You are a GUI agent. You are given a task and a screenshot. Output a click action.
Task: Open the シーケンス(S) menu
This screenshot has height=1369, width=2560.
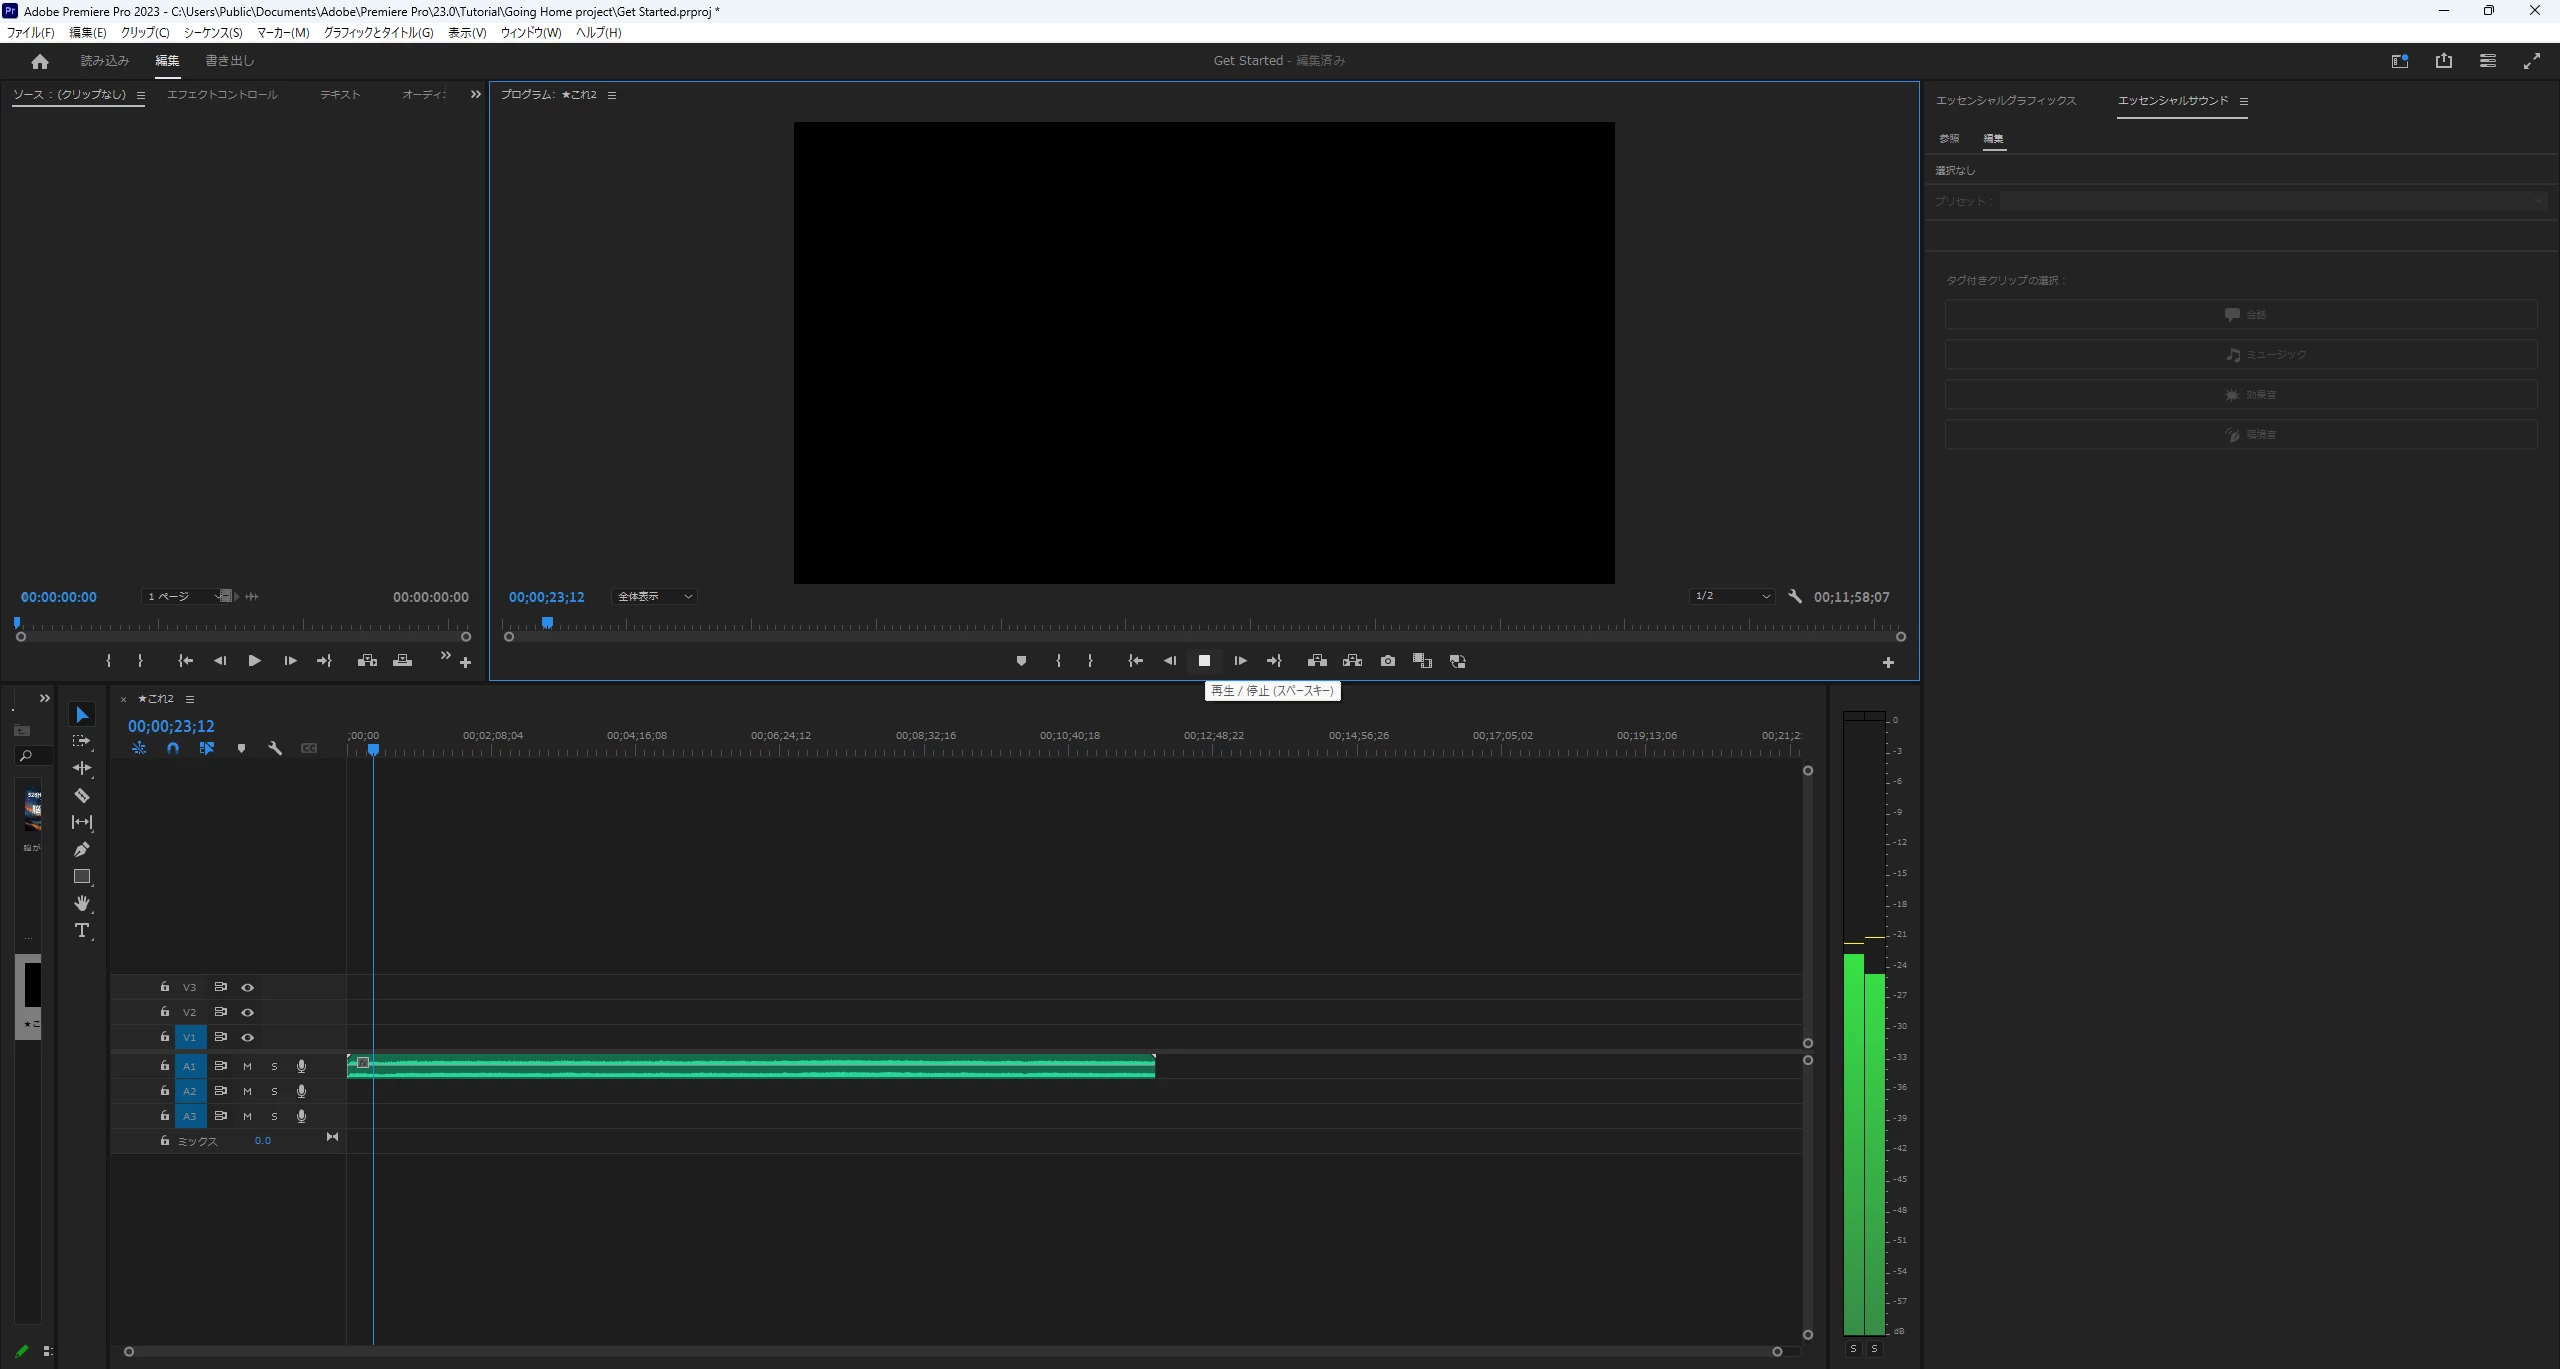click(213, 33)
